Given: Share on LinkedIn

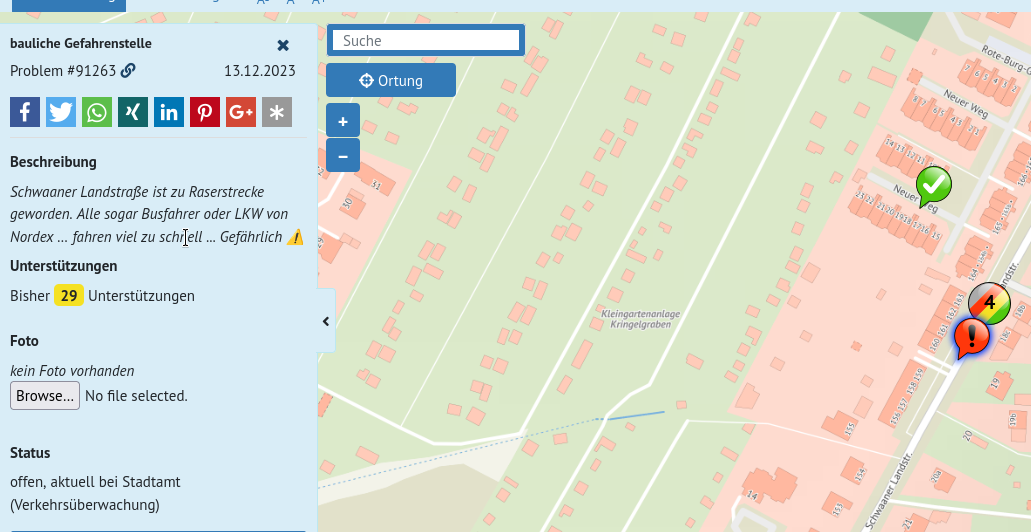Looking at the screenshot, I should (x=169, y=112).
